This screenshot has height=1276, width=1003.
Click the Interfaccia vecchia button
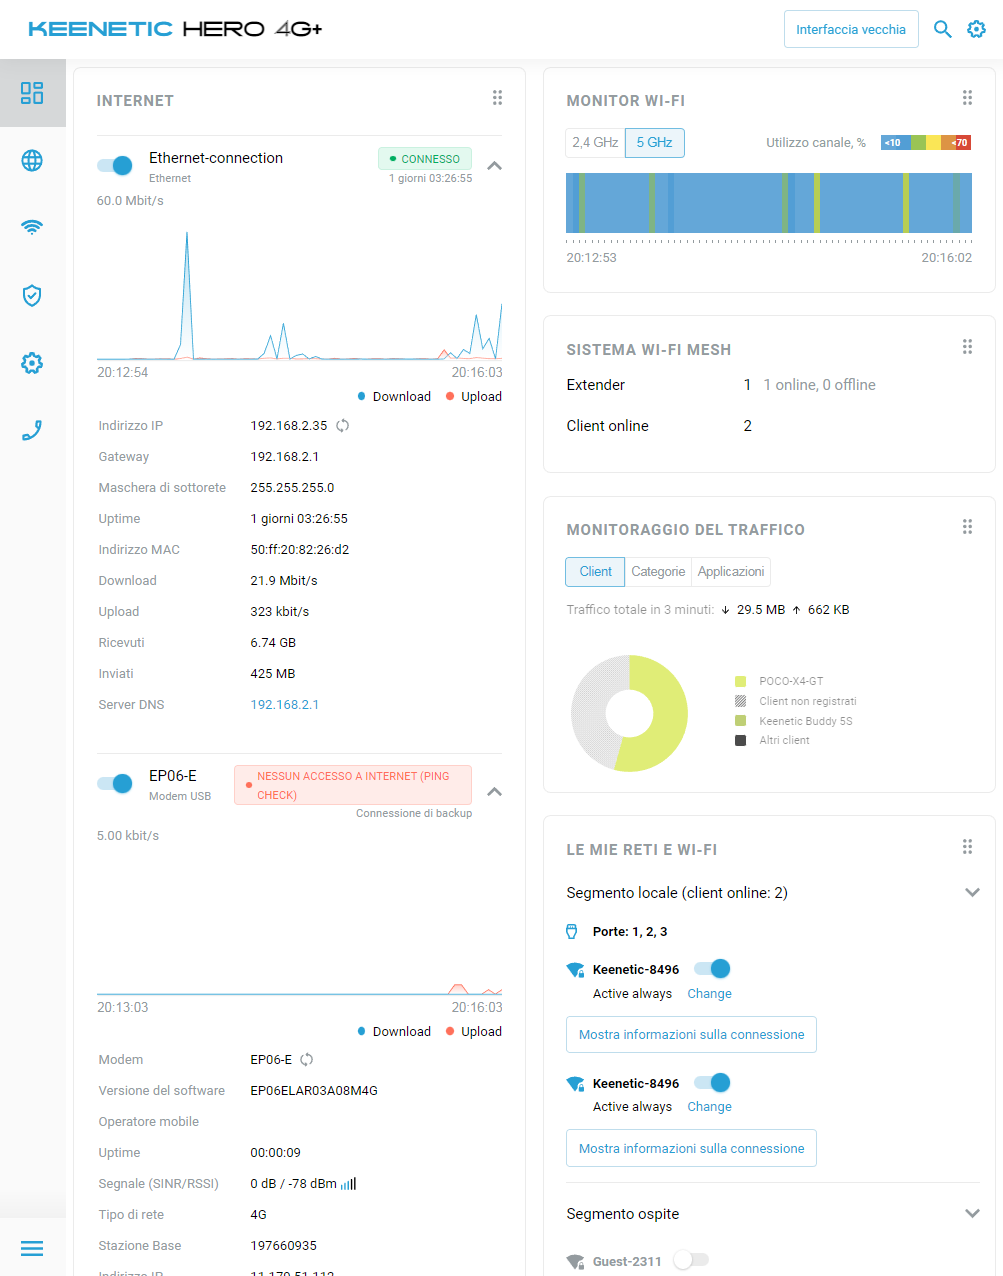(x=851, y=30)
